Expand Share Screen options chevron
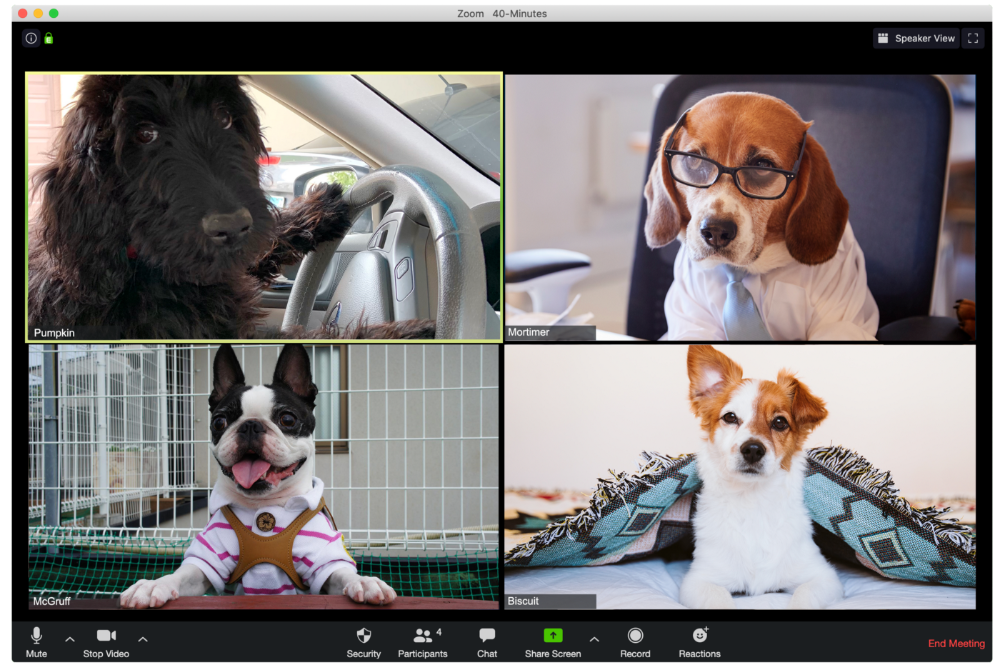The width and height of the screenshot is (1000, 668). click(594, 639)
